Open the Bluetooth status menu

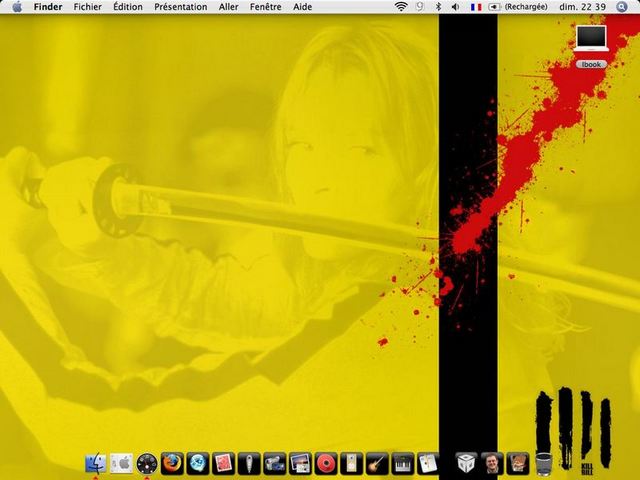tap(439, 7)
